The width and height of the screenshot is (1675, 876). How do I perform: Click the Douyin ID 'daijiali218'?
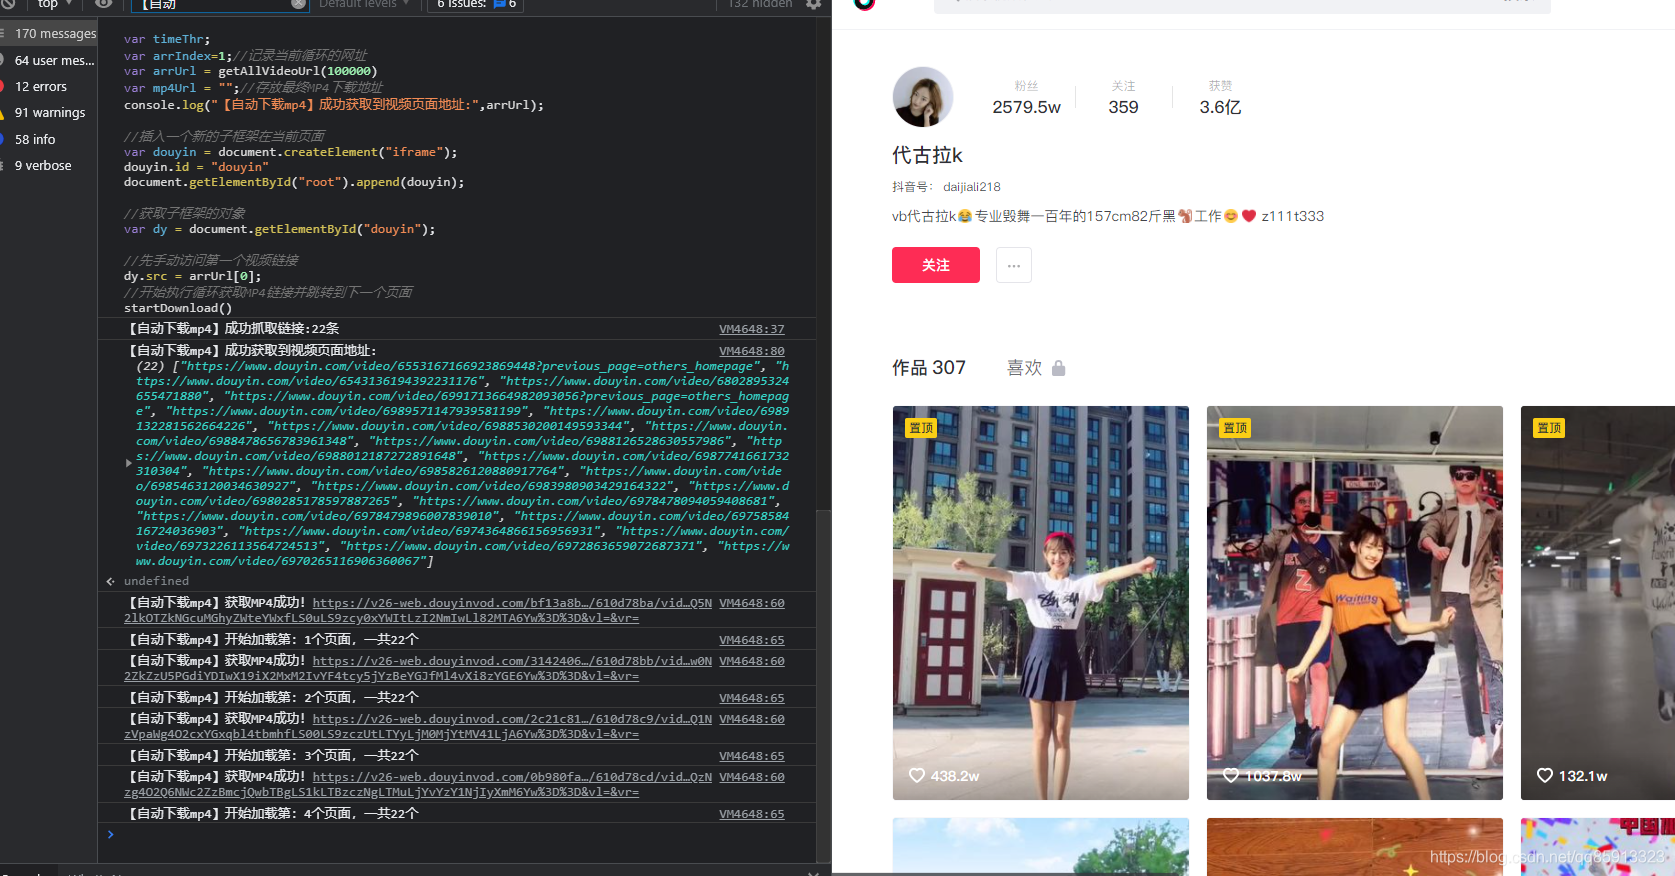pos(972,187)
